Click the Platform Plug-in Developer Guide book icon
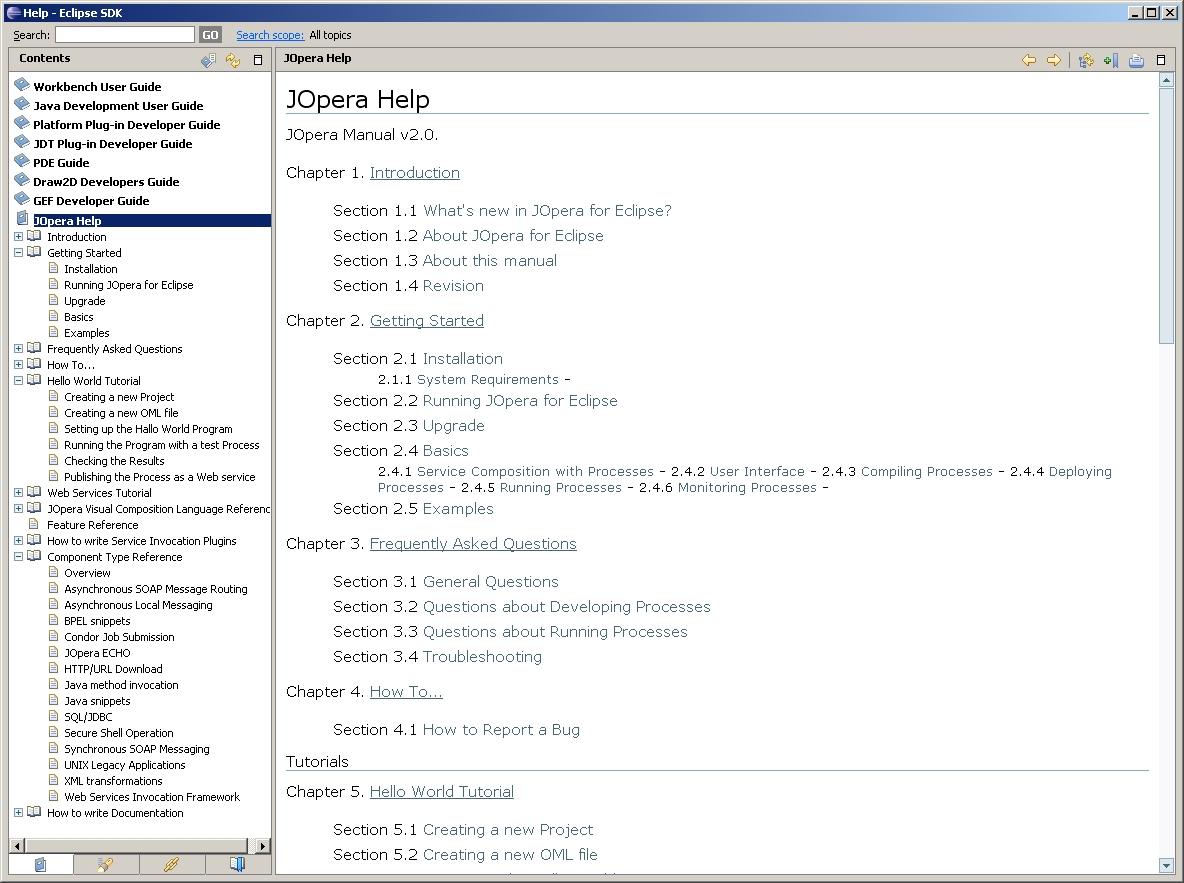 pyautogui.click(x=22, y=123)
